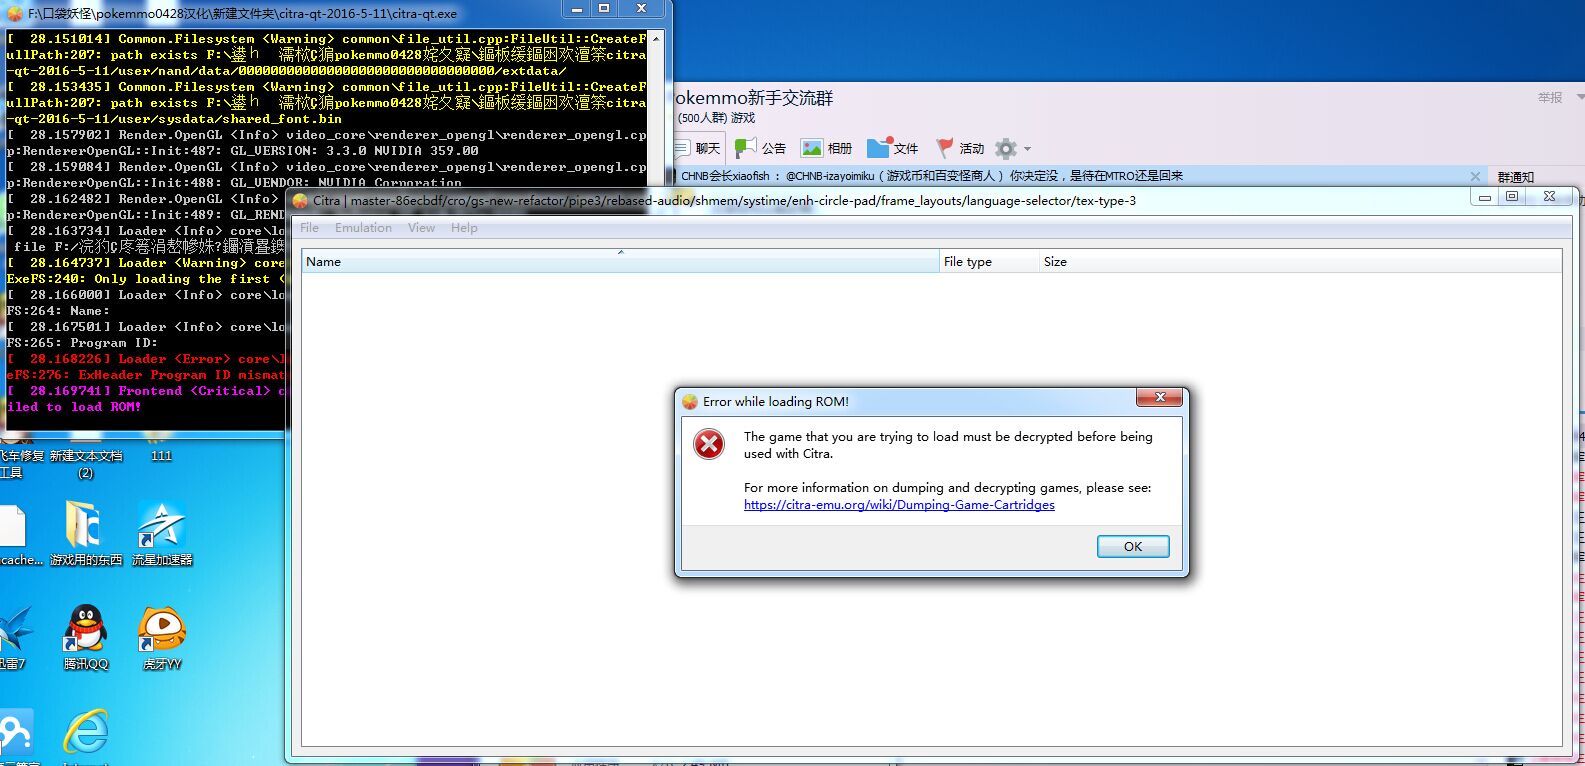Image resolution: width=1585 pixels, height=766 pixels.
Task: Sort game list by Name column
Action: pos(620,261)
